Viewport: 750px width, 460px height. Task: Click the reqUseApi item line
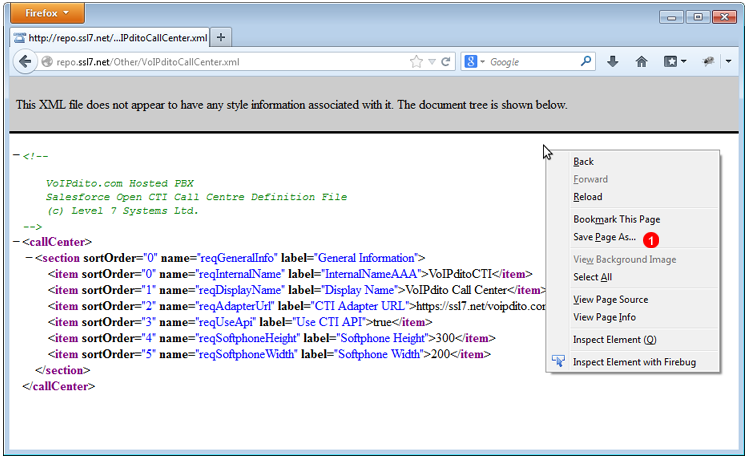coord(240,322)
